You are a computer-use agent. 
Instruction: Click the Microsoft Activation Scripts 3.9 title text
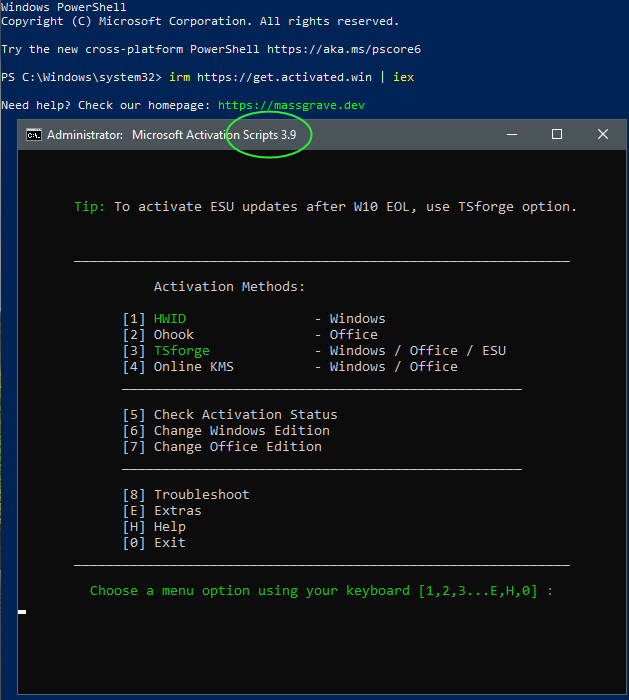pyautogui.click(x=213, y=135)
